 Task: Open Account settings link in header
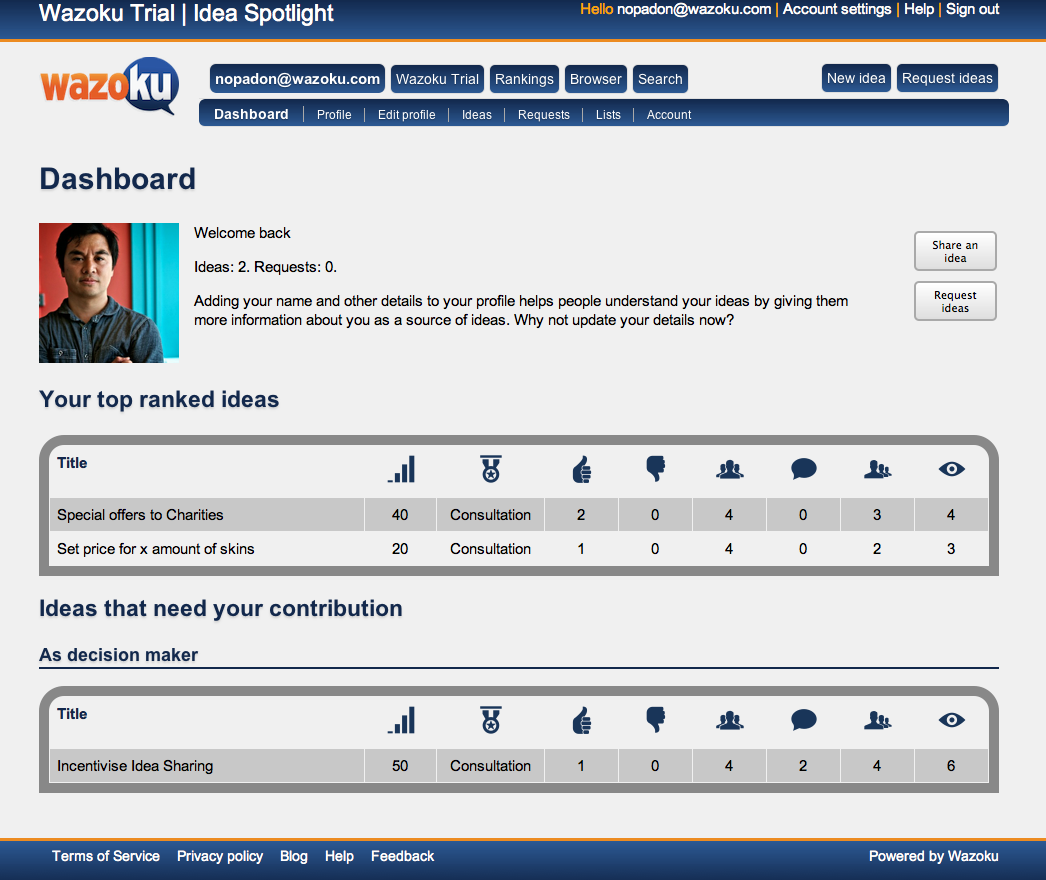coord(837,9)
